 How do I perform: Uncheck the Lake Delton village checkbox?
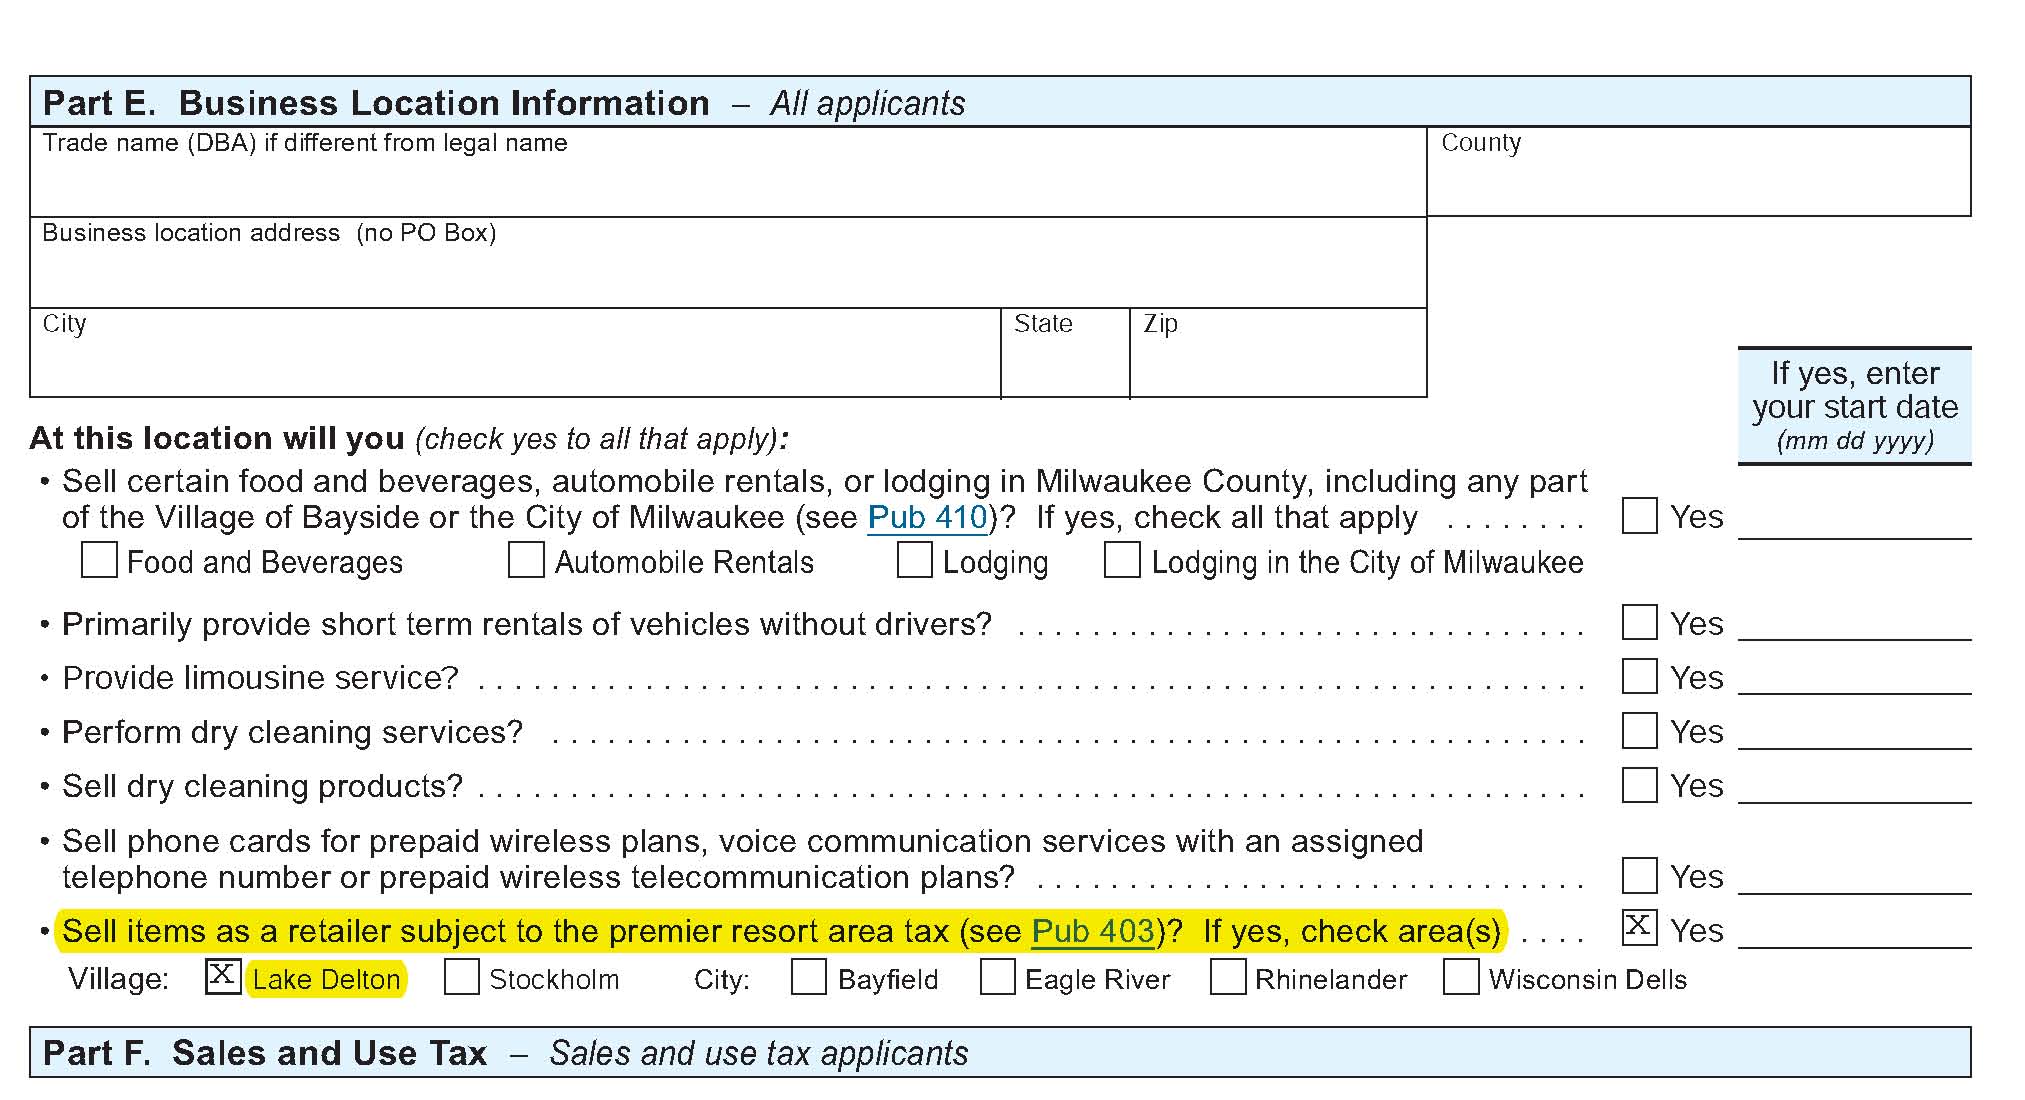coord(222,978)
